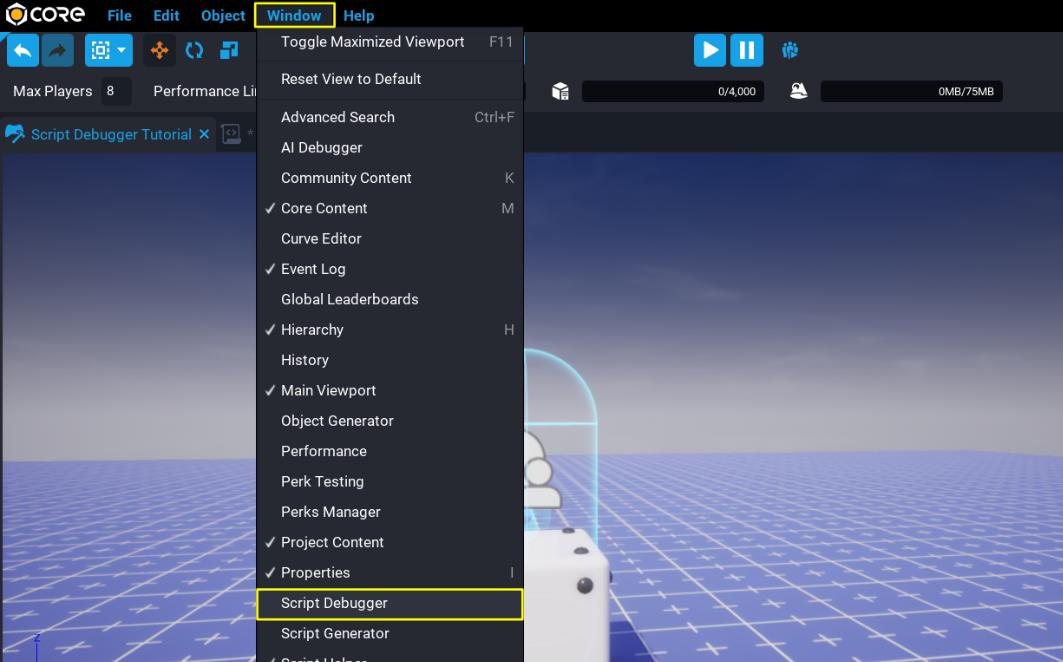Click the Redo arrow button

[x=57, y=50]
